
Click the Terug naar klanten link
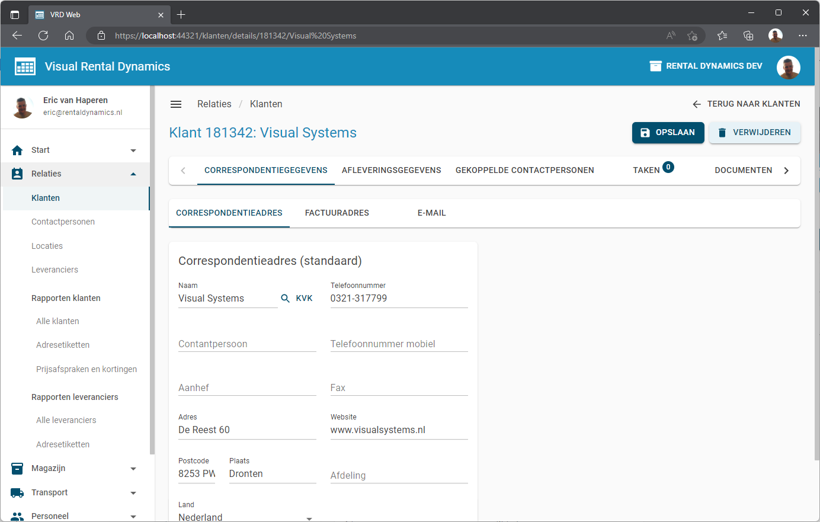(746, 104)
